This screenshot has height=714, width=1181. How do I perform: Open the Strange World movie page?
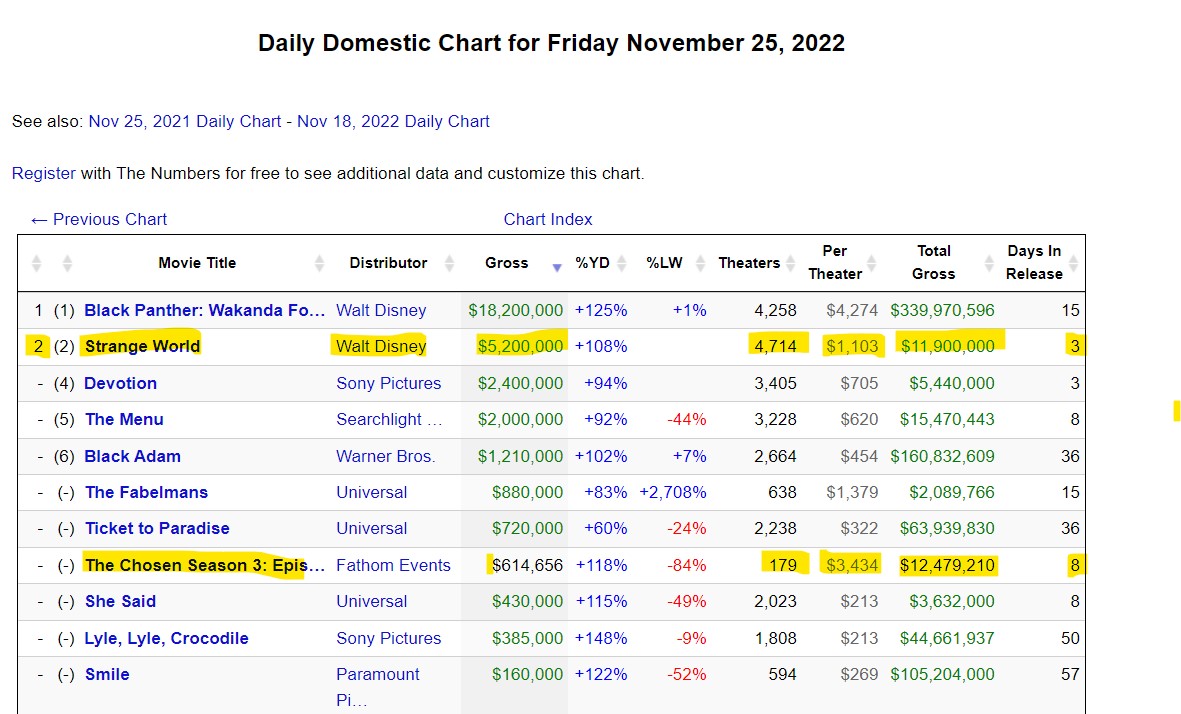(x=143, y=346)
